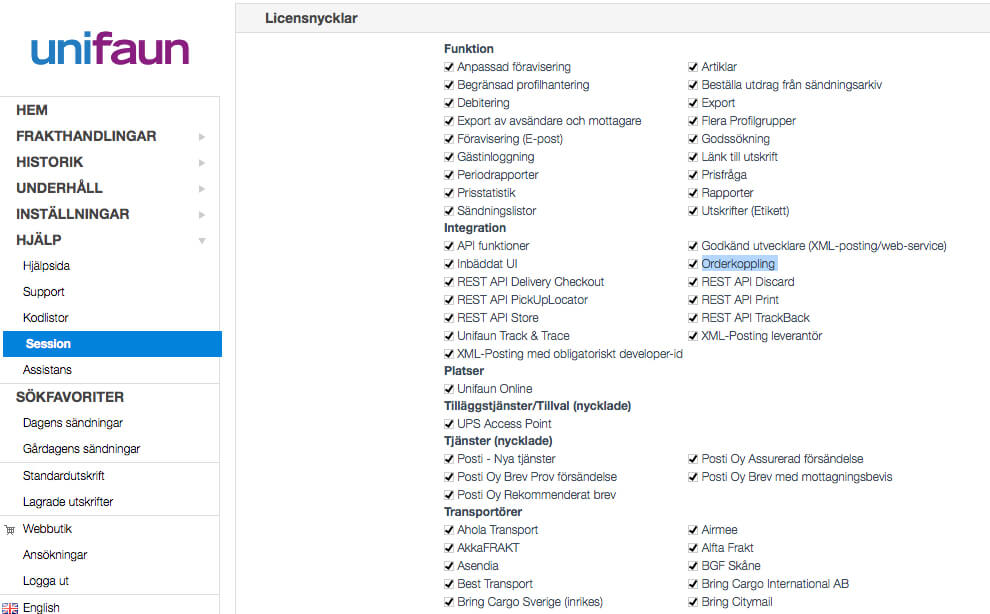Open Ansökningar in the sidebar
This screenshot has width=990, height=614.
pos(55,555)
